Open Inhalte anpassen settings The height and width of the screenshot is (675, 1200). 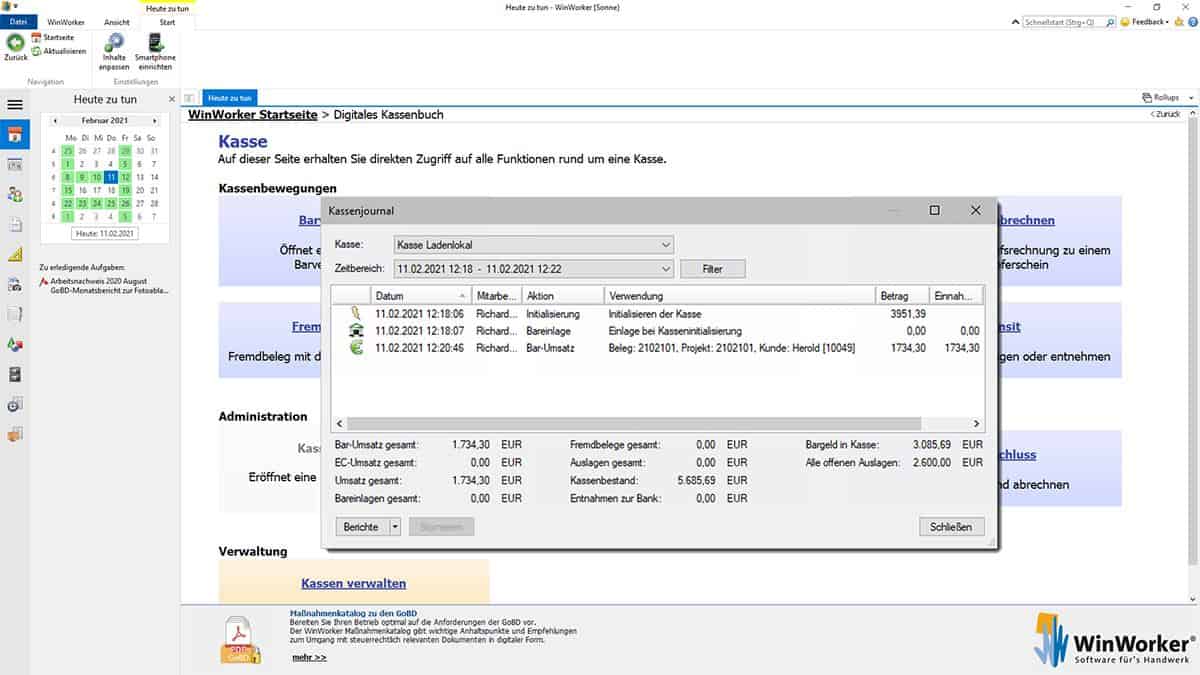(x=114, y=52)
